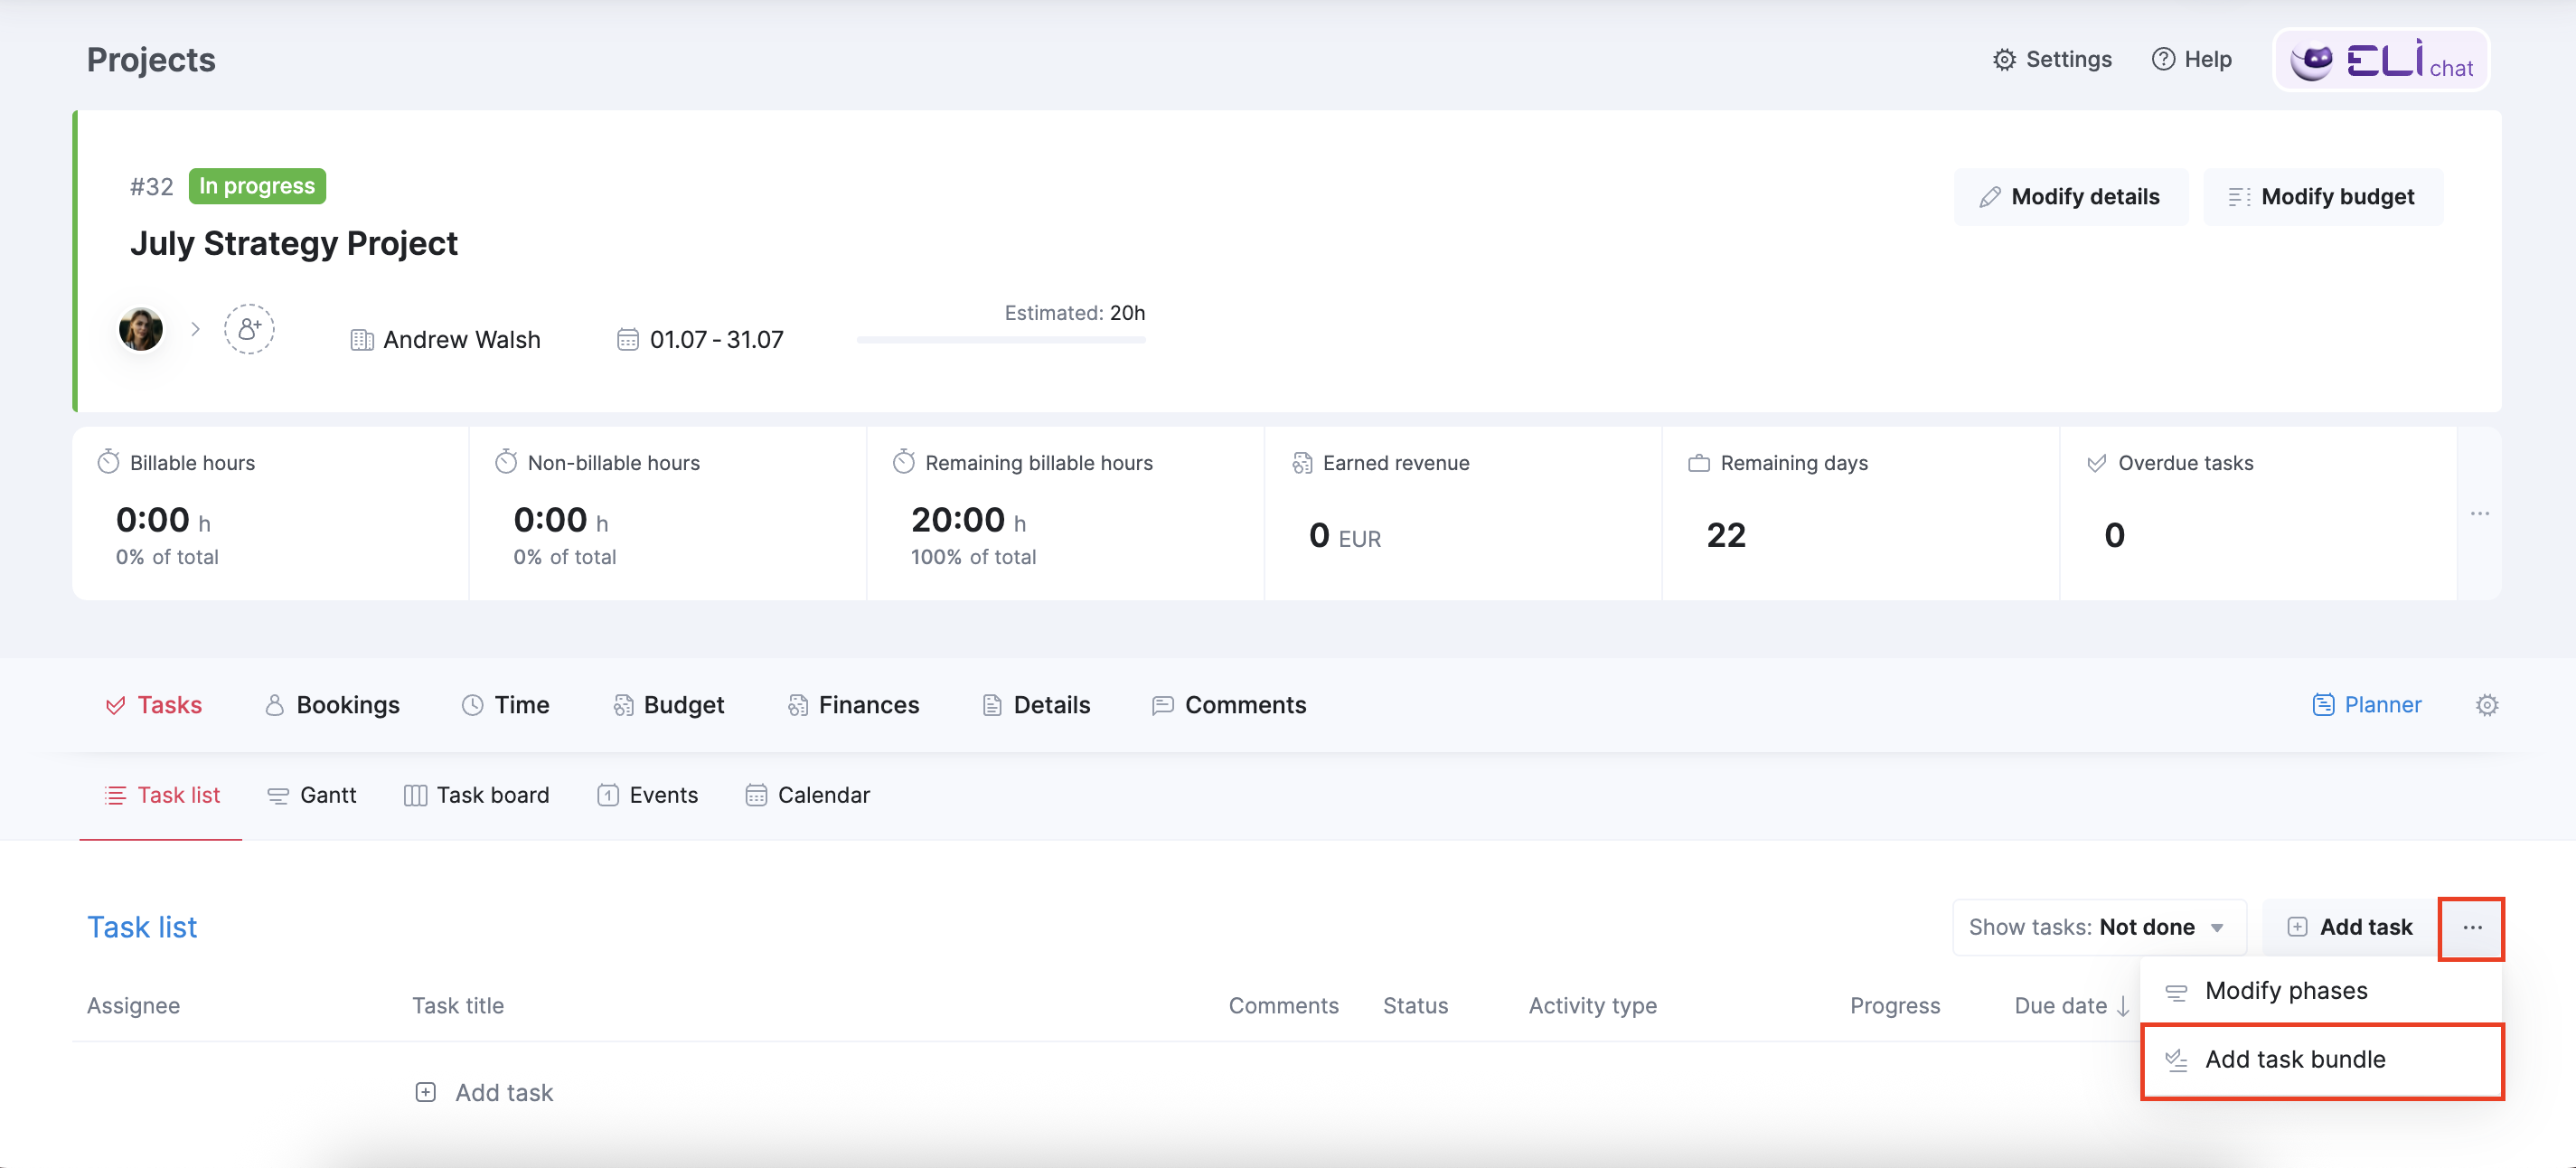Switch to the Budget tab
2576x1168 pixels.
[668, 705]
